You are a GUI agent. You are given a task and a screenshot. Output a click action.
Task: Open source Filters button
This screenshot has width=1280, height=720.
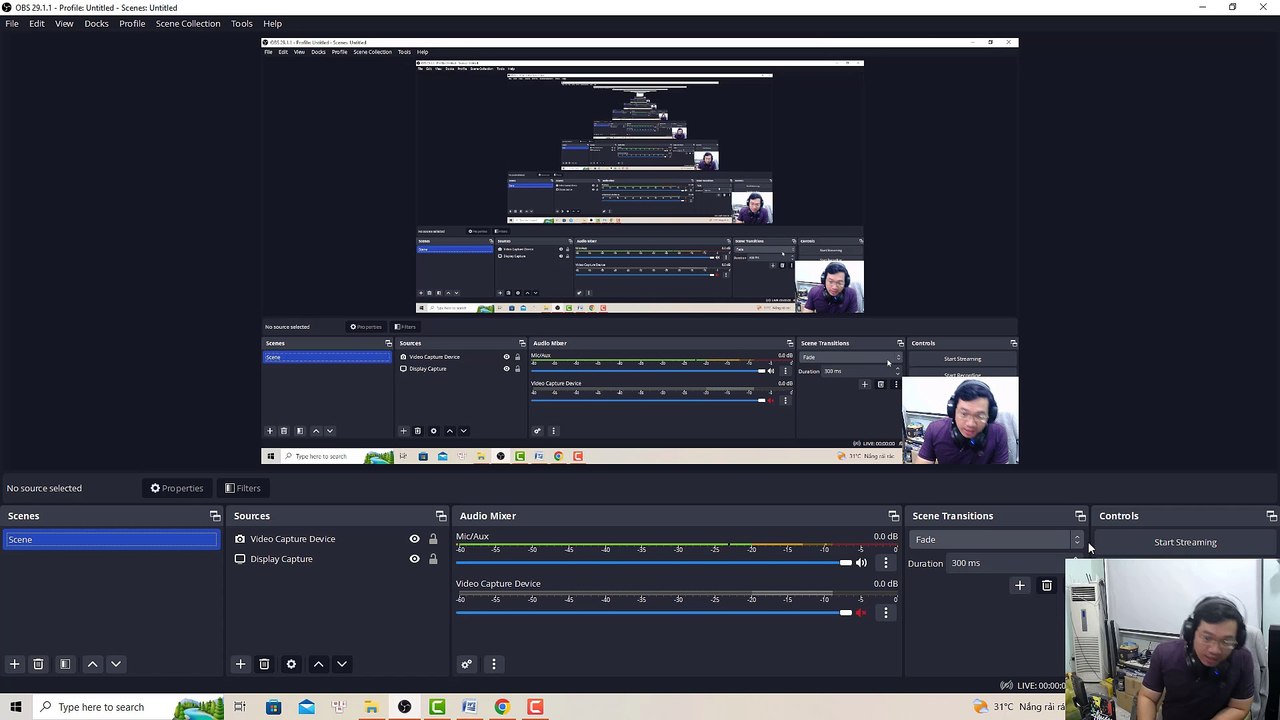tap(243, 488)
